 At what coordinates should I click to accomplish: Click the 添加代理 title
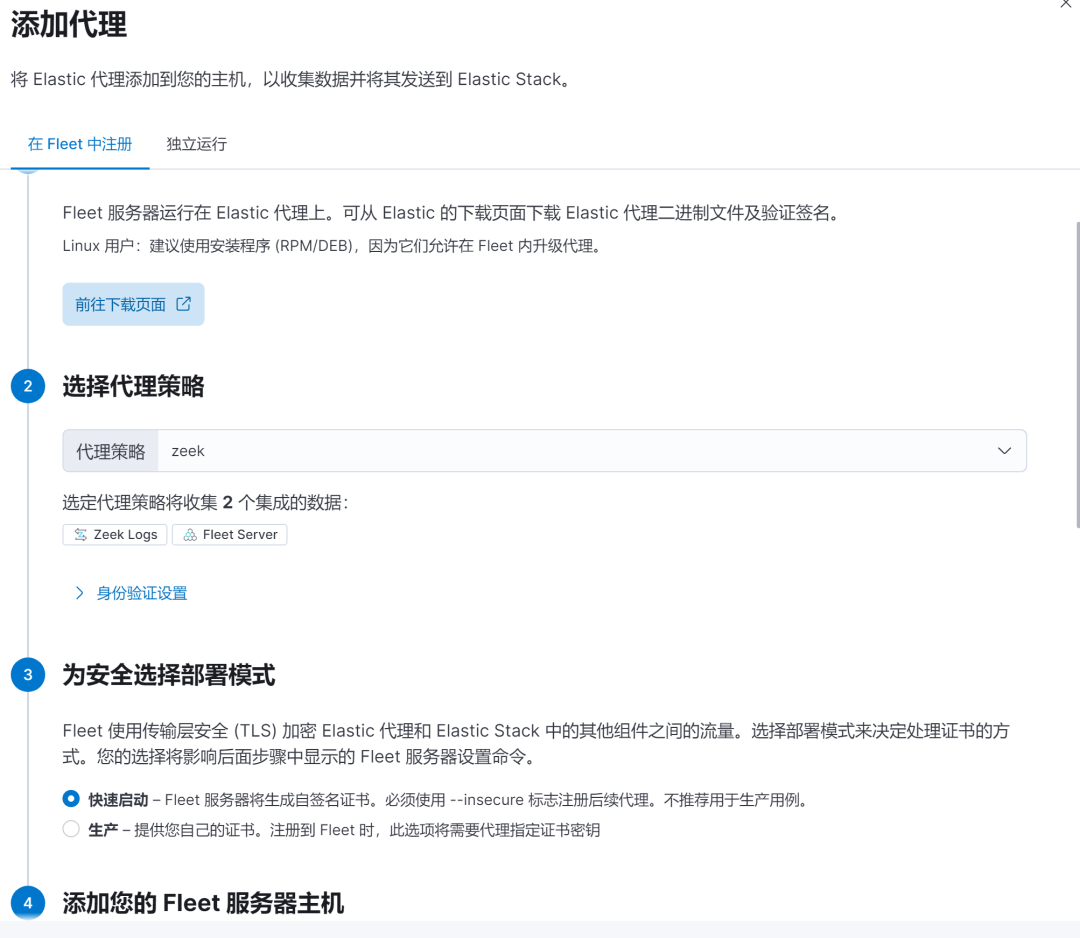69,25
